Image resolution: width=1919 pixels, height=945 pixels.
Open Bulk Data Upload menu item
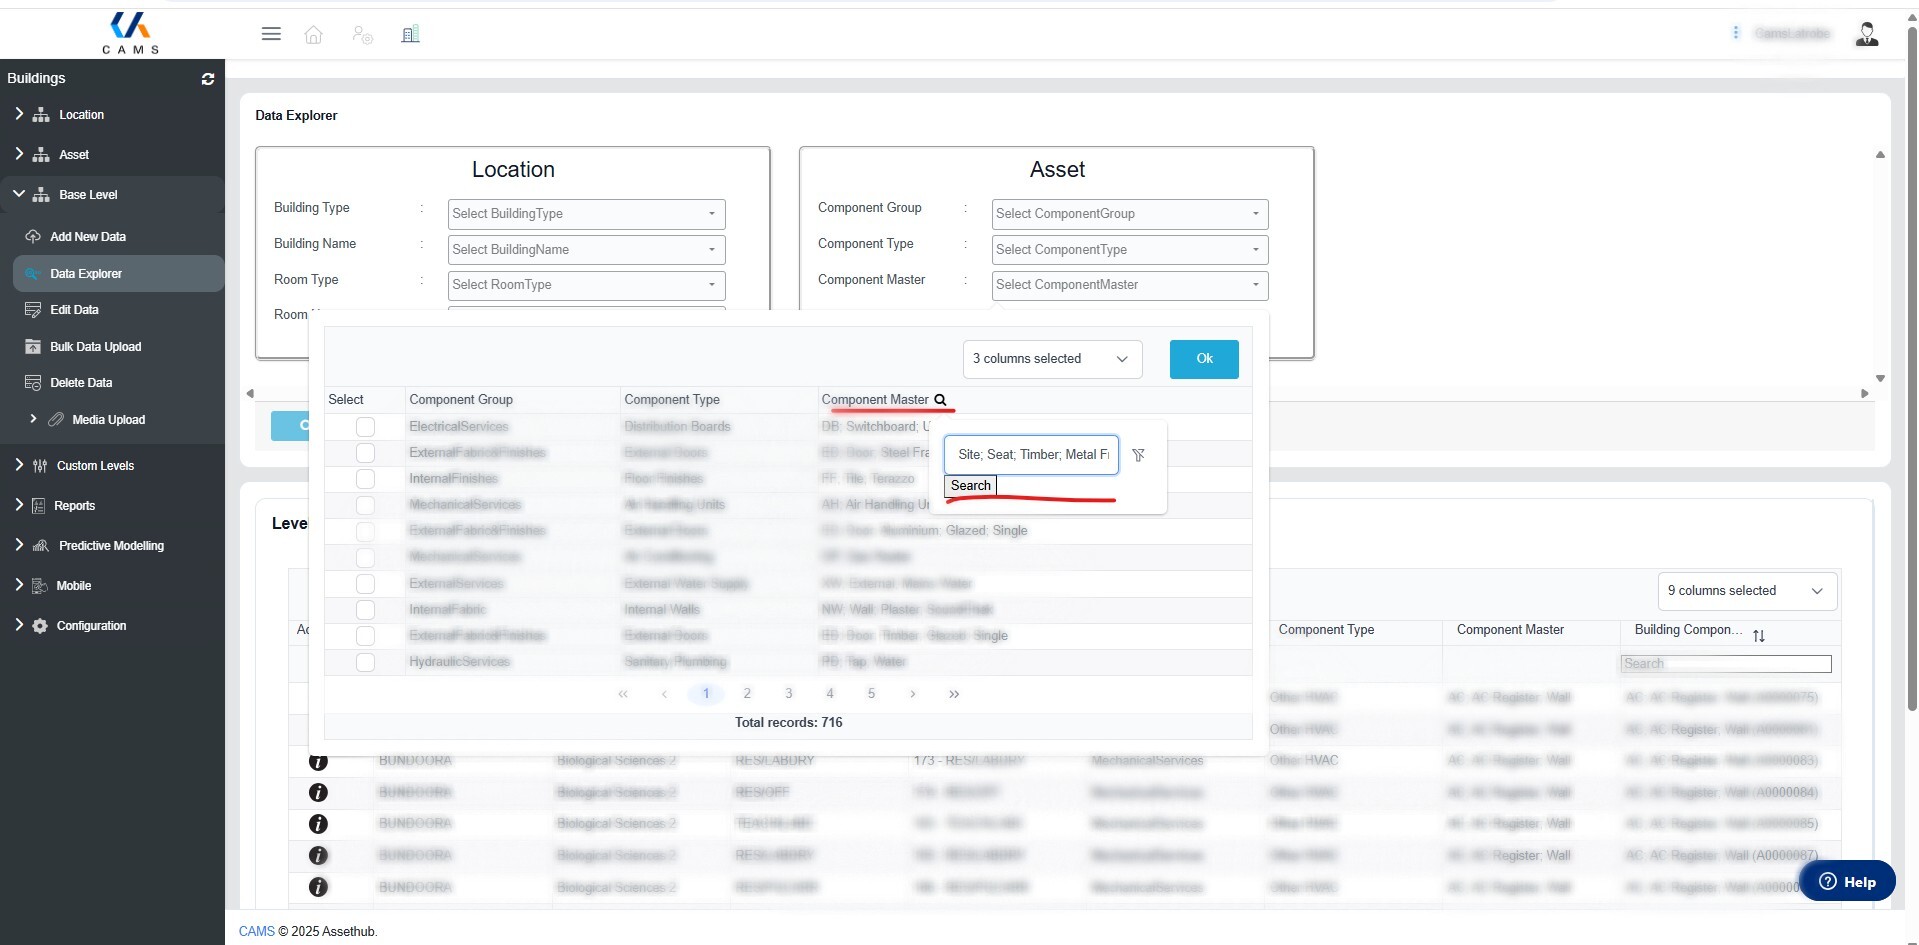pos(96,347)
